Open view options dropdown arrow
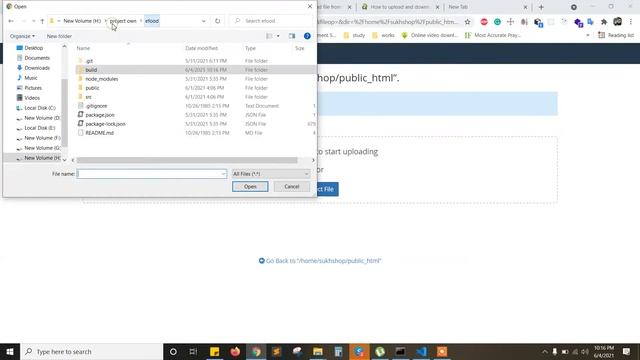The width and height of the screenshot is (640, 360). tap(278, 36)
